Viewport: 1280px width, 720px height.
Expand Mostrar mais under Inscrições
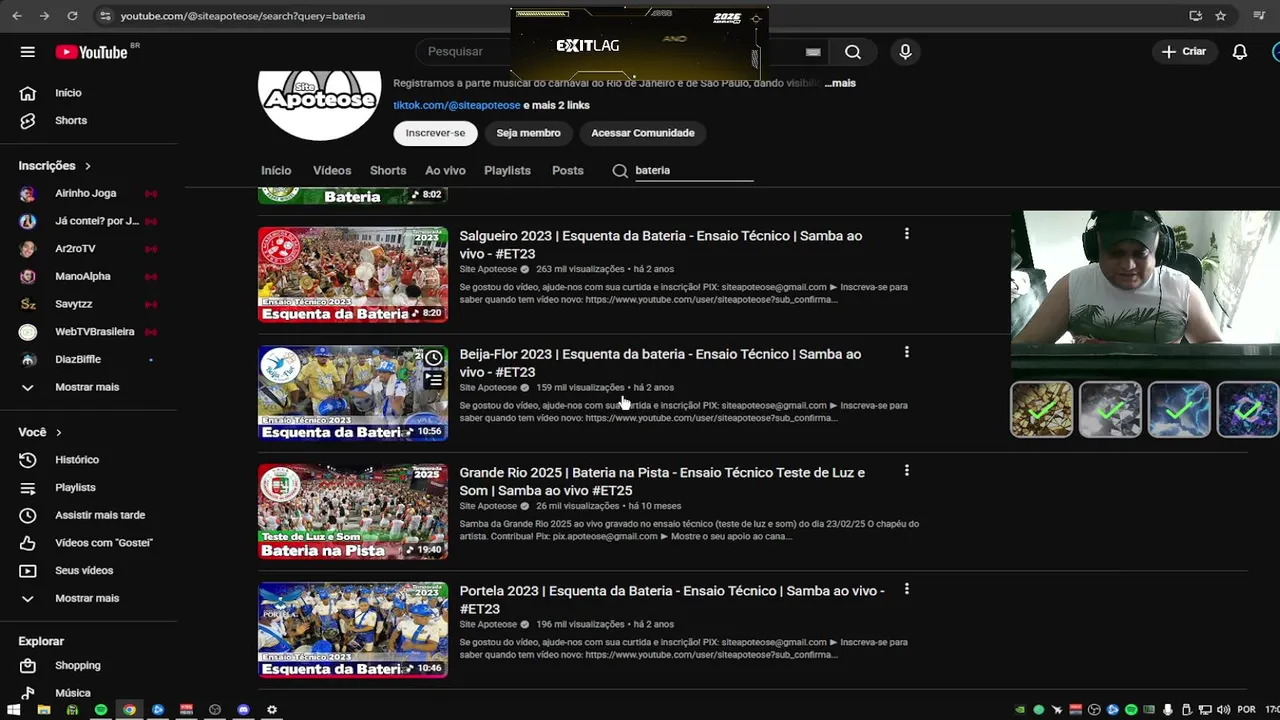[88, 387]
